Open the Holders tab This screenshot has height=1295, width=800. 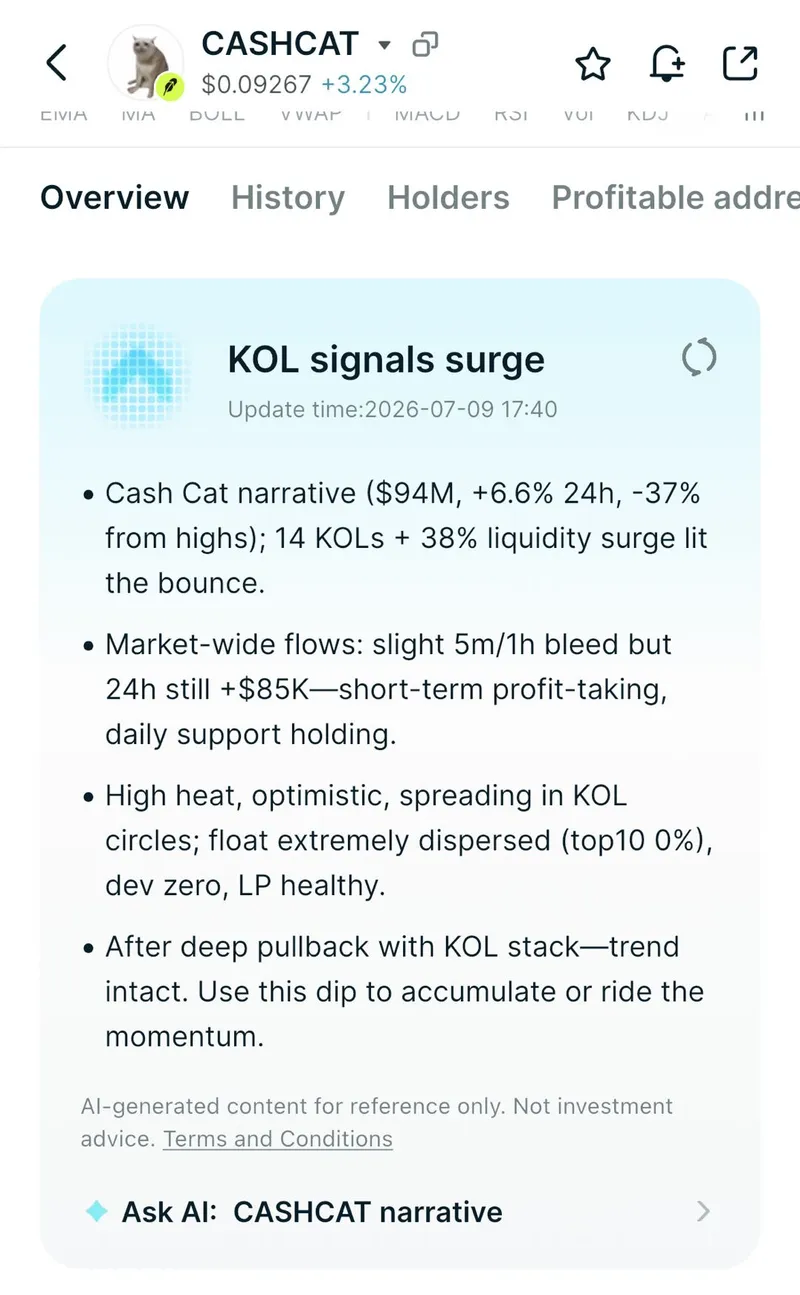(x=448, y=198)
